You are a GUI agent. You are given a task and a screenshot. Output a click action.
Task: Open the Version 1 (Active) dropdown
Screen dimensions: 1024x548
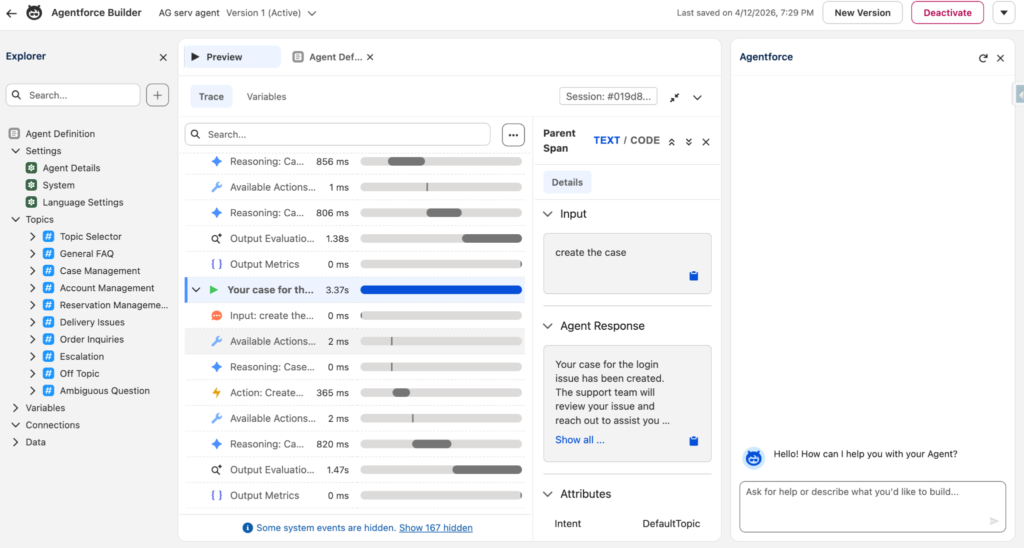tap(312, 14)
